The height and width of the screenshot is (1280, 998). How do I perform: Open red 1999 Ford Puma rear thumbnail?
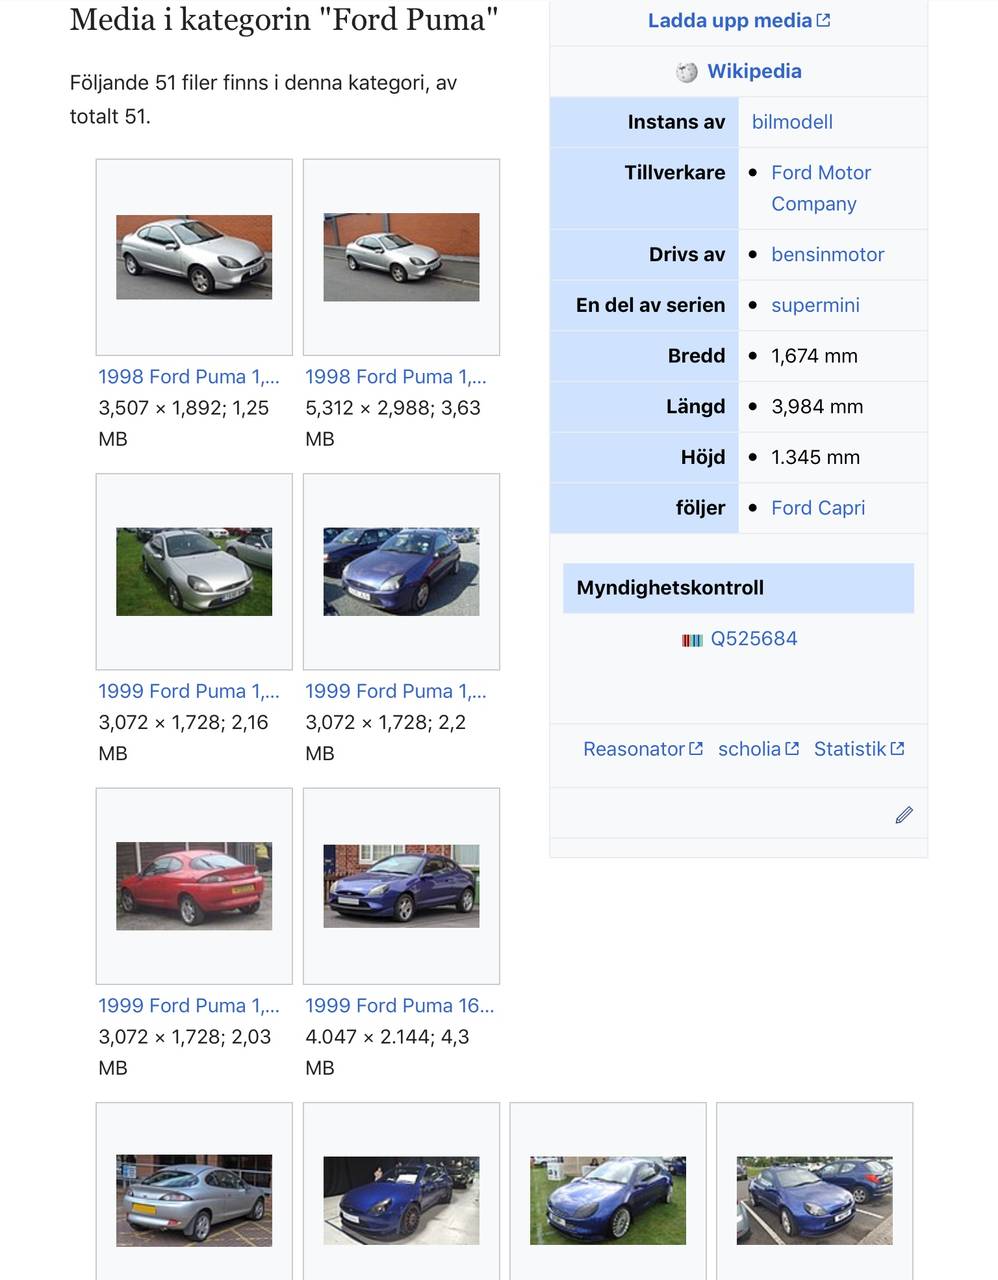pos(194,886)
